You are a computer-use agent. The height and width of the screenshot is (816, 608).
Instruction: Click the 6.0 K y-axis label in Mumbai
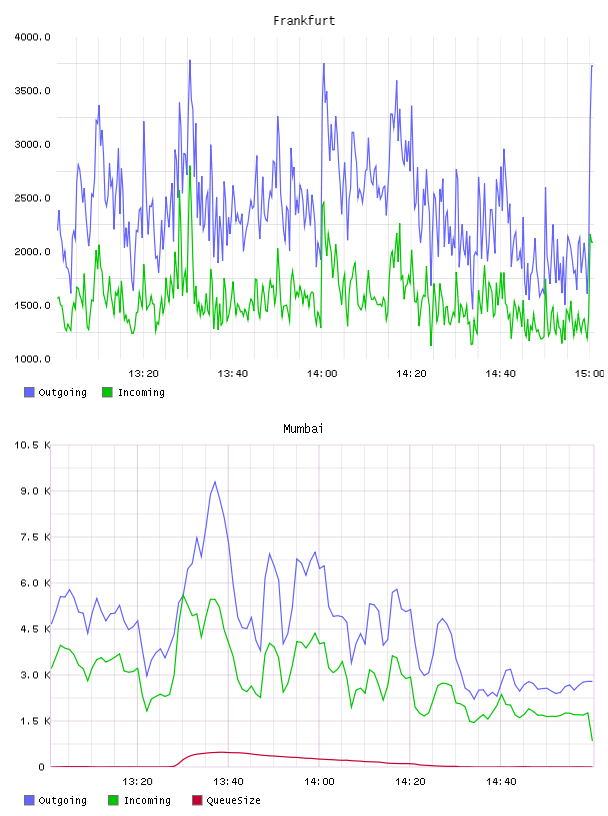(35, 583)
